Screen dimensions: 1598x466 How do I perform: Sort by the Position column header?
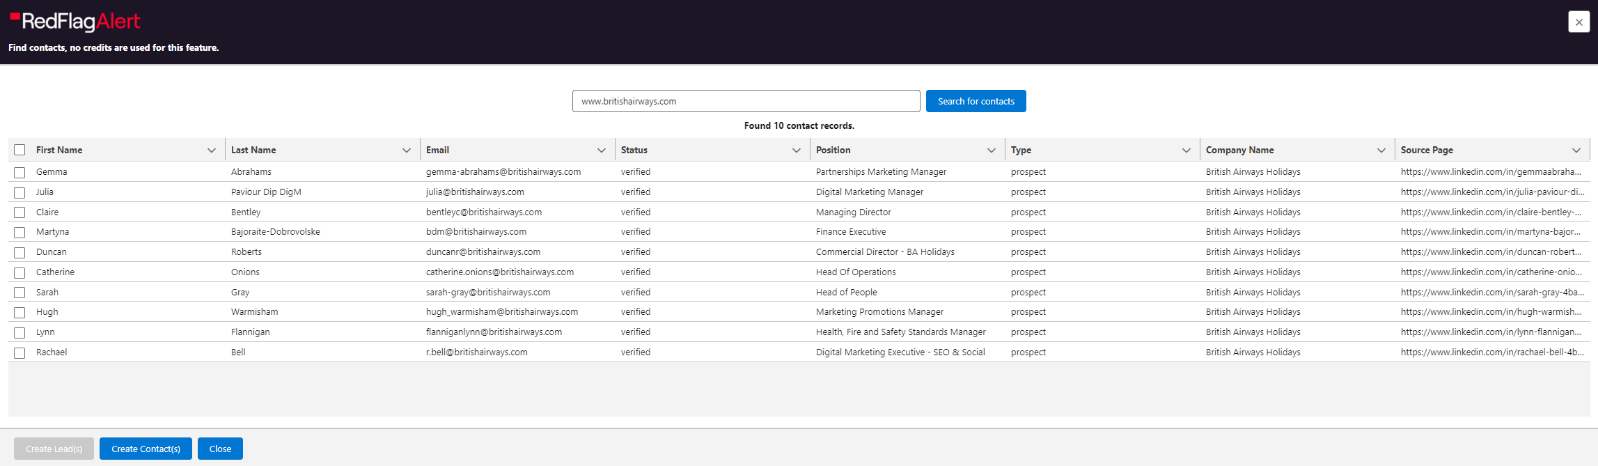point(833,150)
